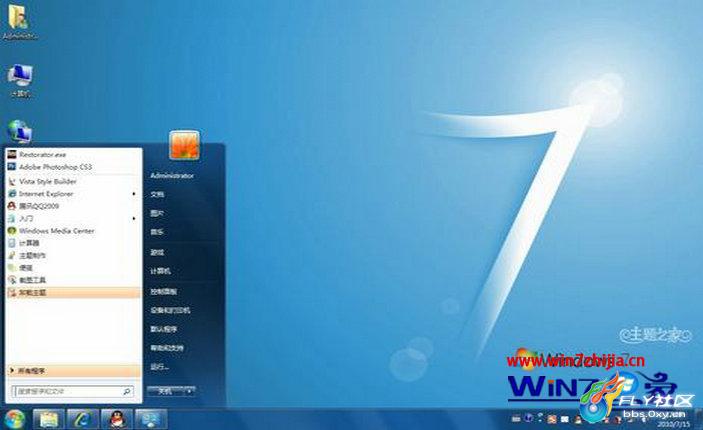Open Windows Explorer from the taskbar
Screen dimensions: 703x430
pyautogui.click(x=48, y=420)
